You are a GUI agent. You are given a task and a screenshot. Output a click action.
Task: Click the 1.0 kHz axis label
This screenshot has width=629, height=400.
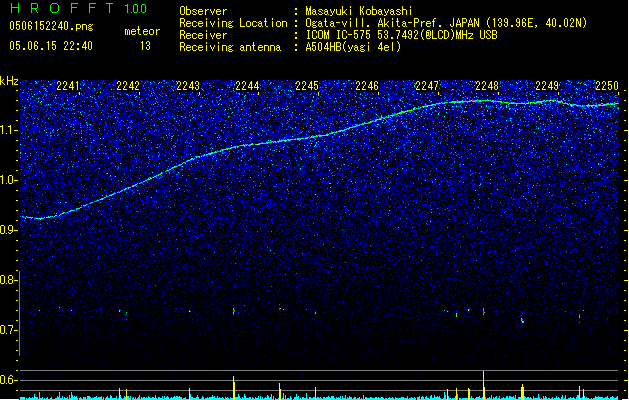tap(8, 180)
